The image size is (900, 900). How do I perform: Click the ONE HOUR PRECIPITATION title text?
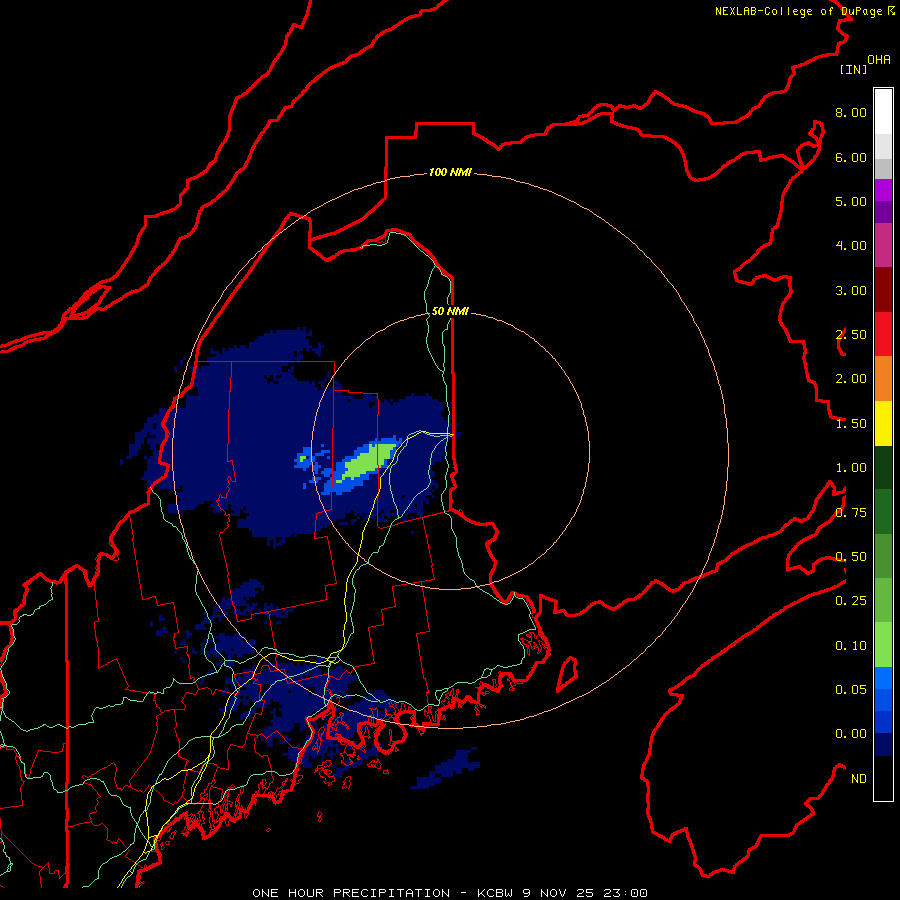click(351, 893)
